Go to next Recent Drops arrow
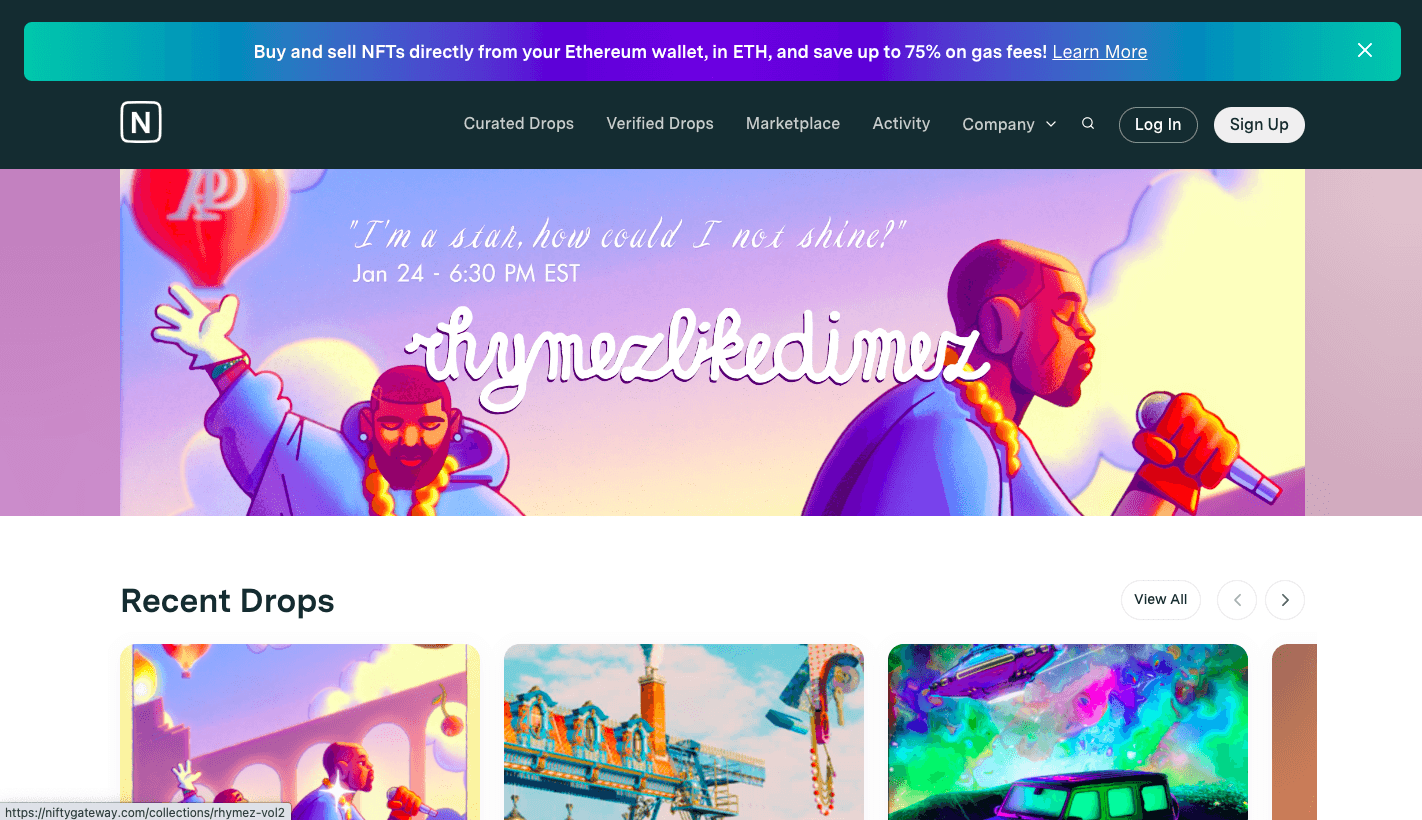Screen dimensions: 1422x820 [x=1285, y=600]
